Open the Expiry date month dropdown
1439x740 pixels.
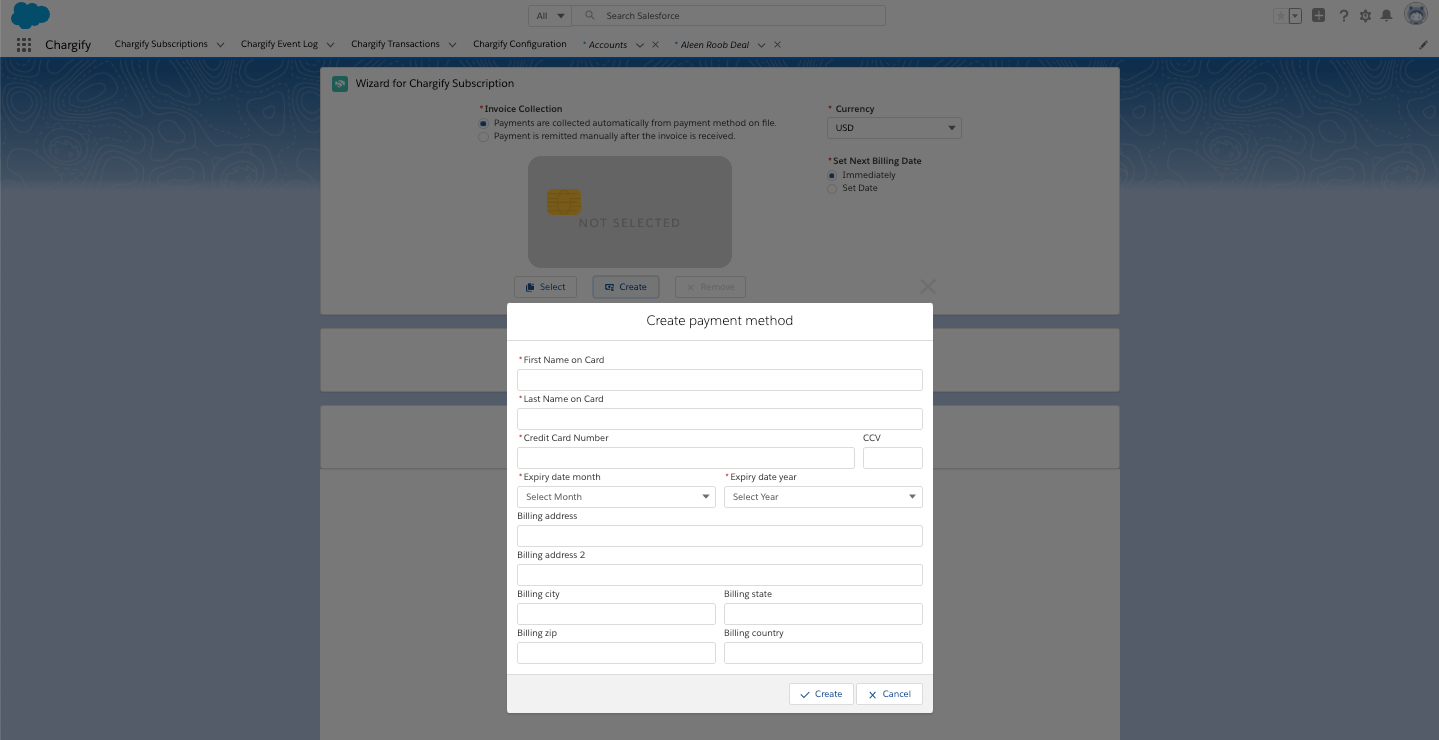click(x=616, y=497)
